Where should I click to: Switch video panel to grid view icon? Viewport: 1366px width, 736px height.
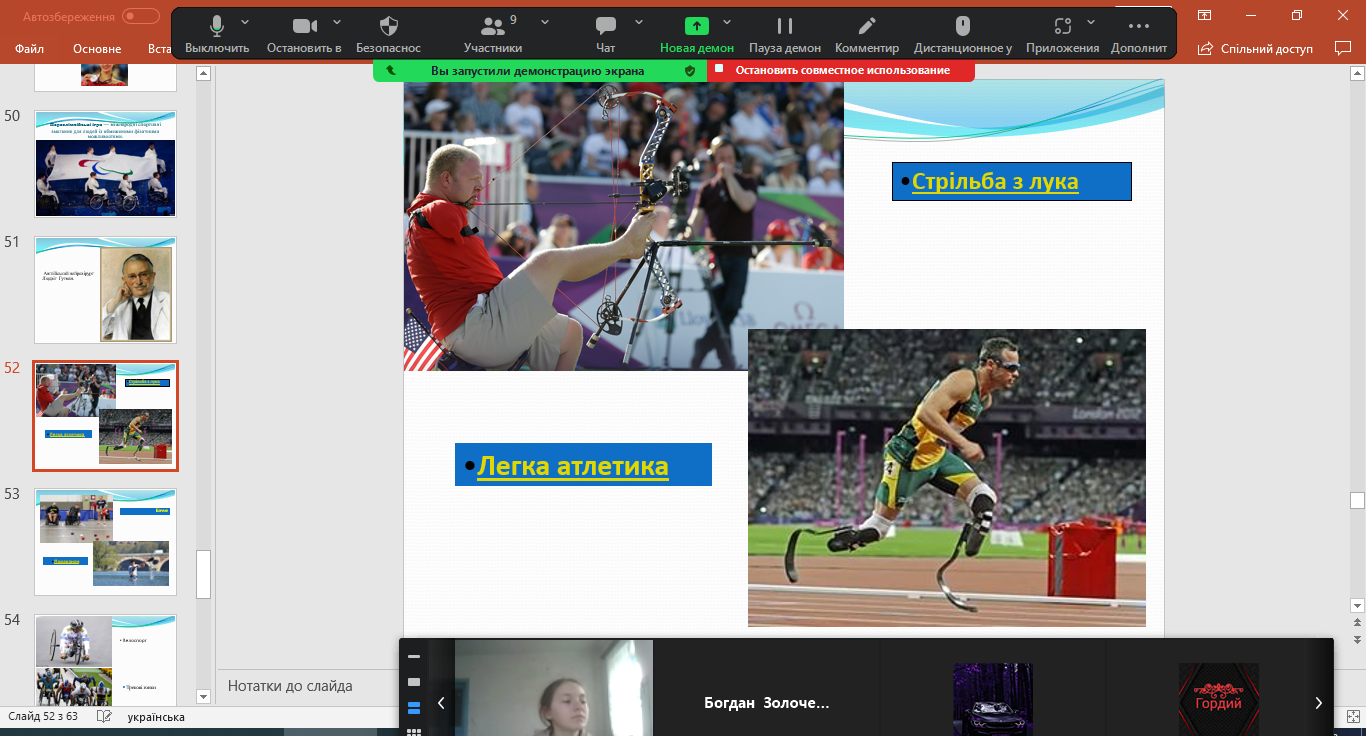tap(414, 732)
